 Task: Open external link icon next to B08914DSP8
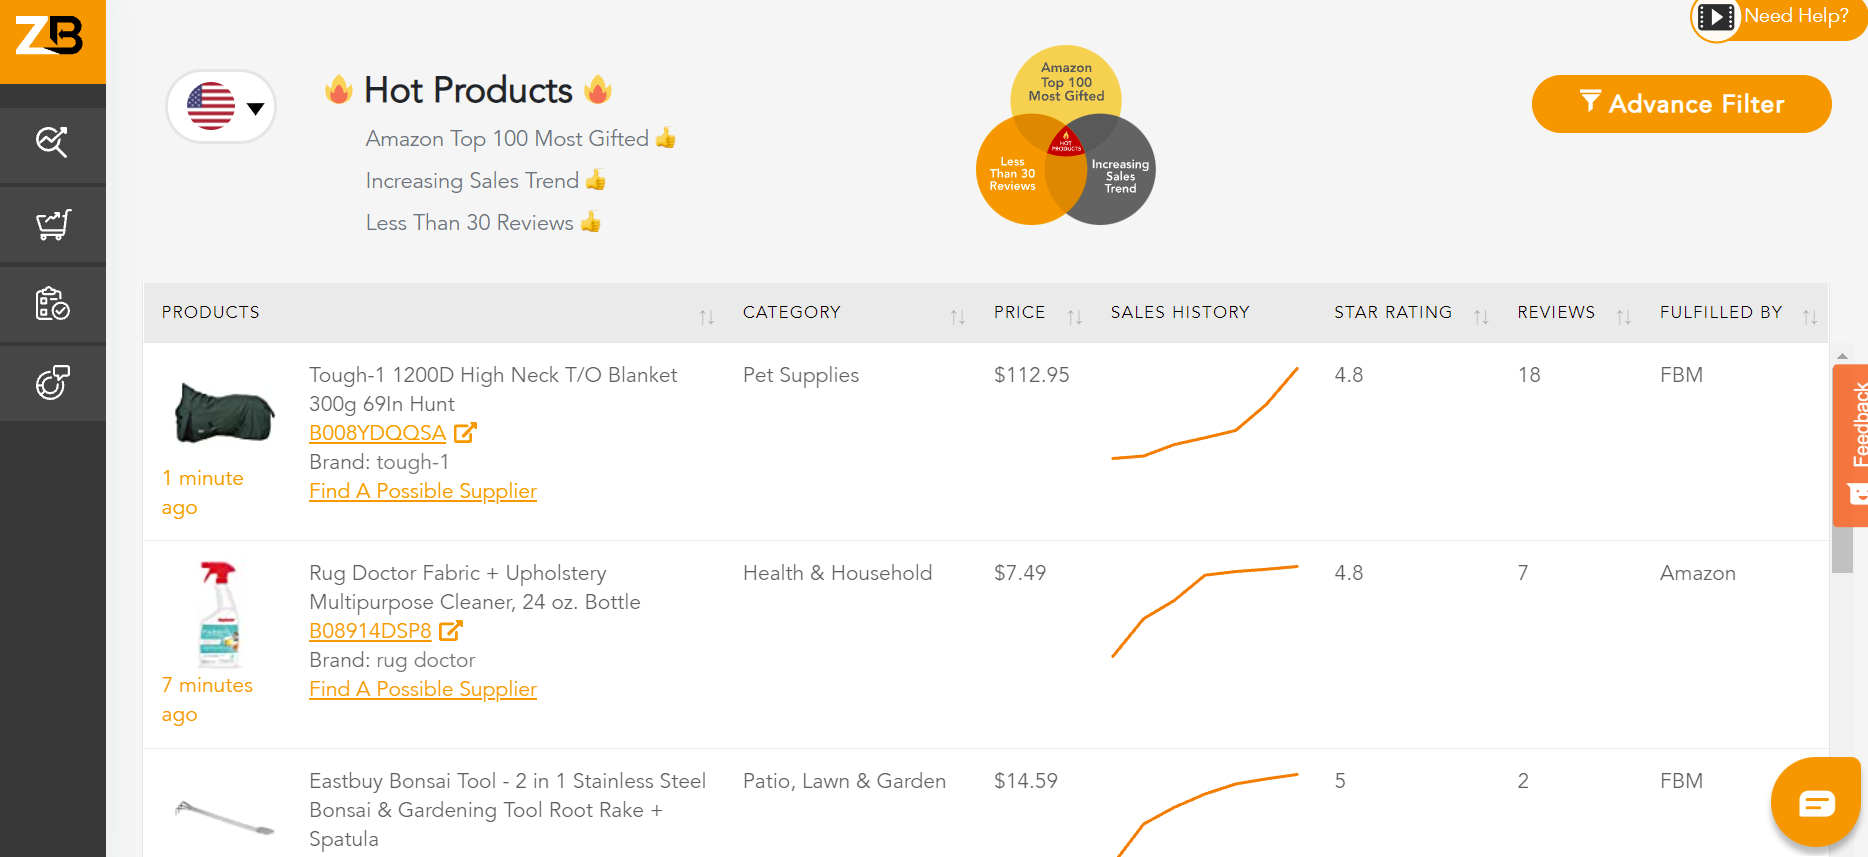click(x=451, y=631)
